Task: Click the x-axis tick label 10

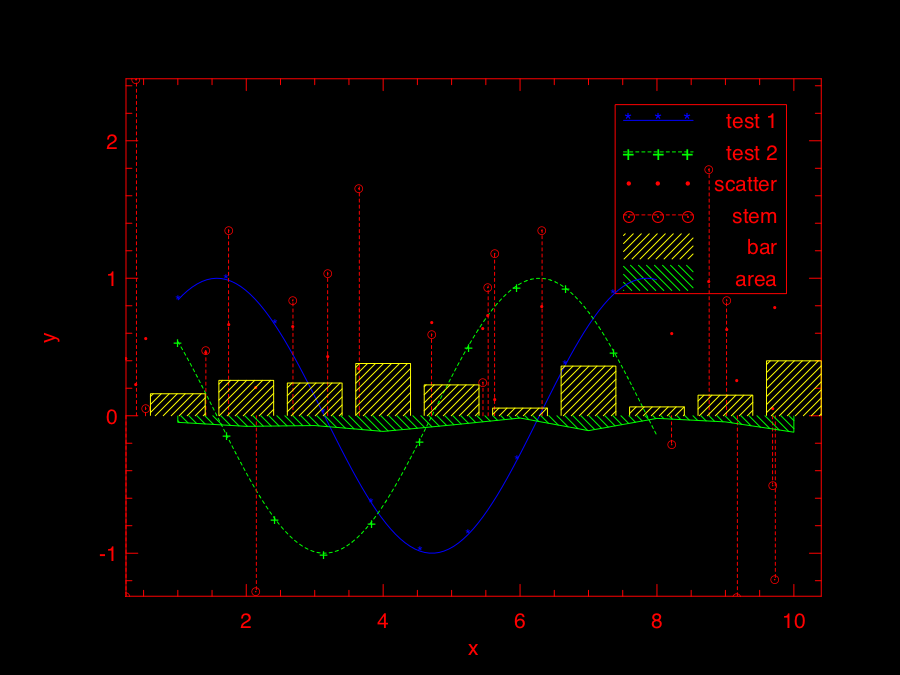Action: pyautogui.click(x=793, y=621)
